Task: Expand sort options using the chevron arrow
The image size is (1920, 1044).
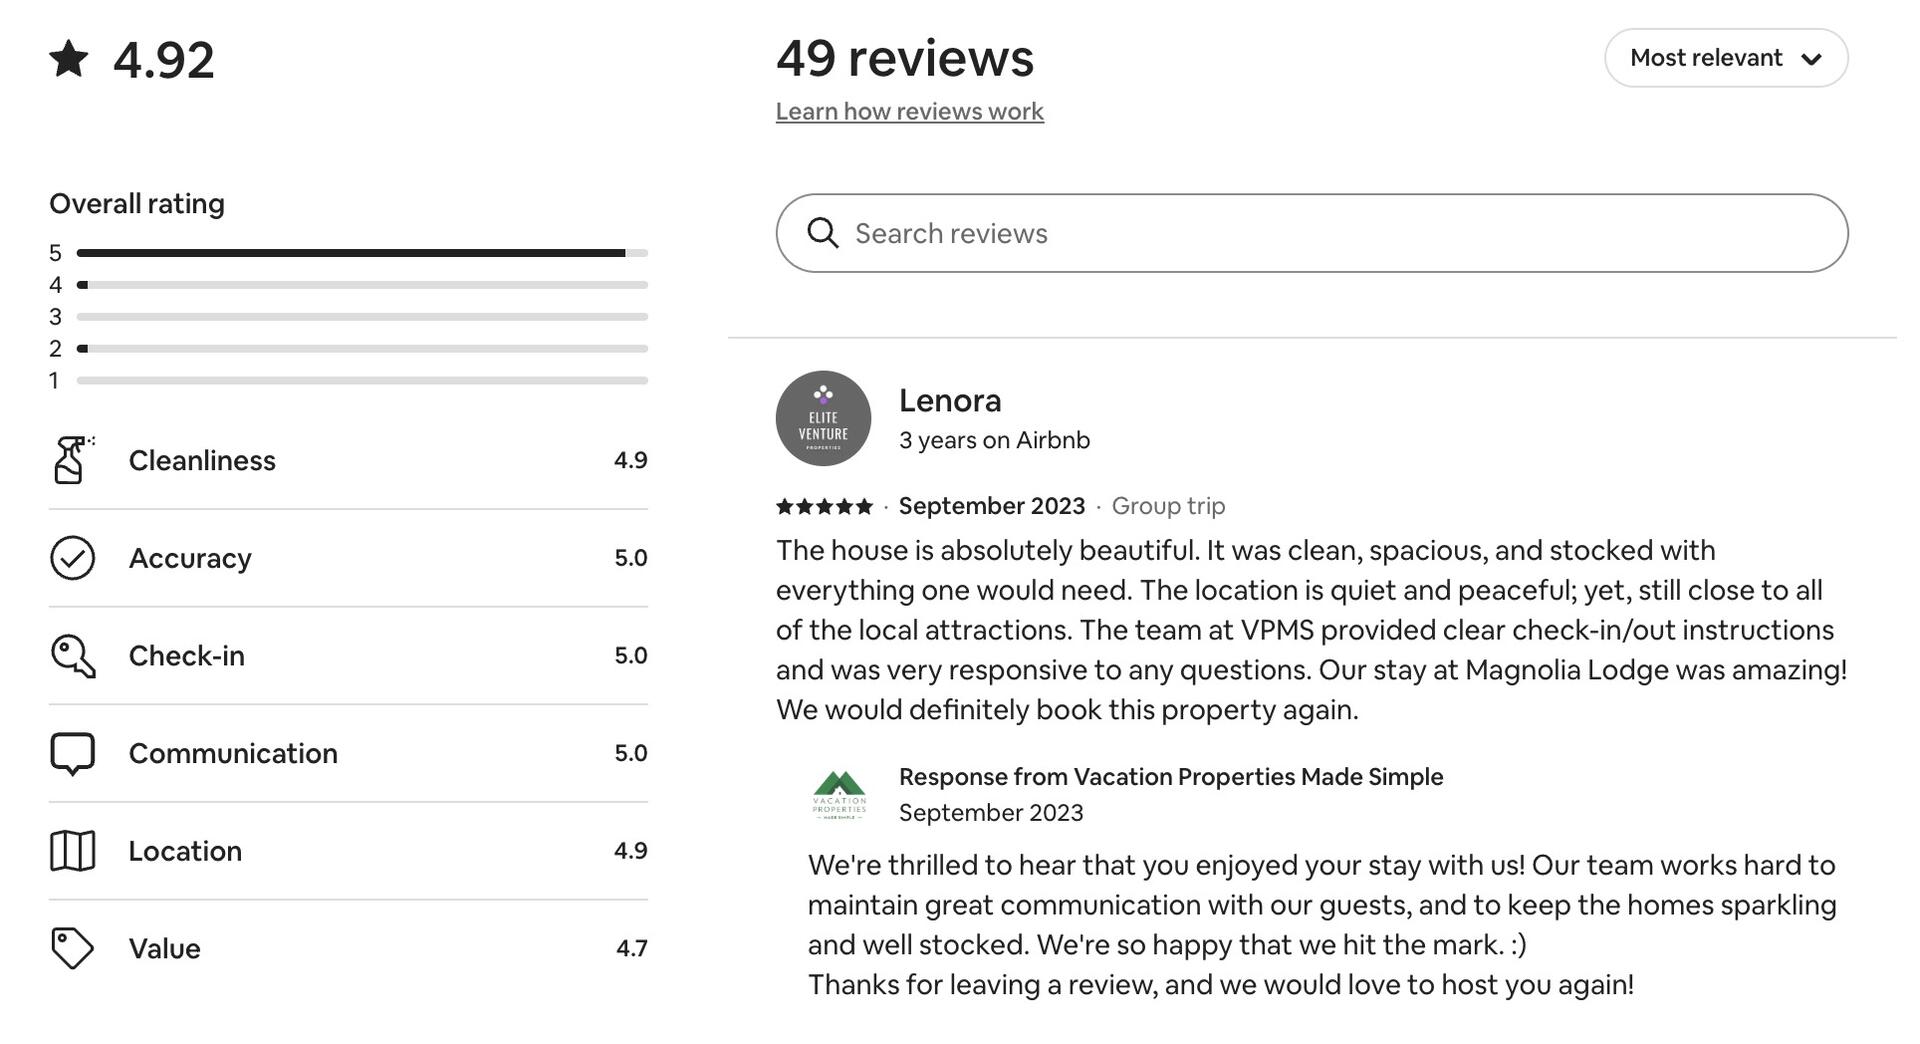Action: 1811,59
